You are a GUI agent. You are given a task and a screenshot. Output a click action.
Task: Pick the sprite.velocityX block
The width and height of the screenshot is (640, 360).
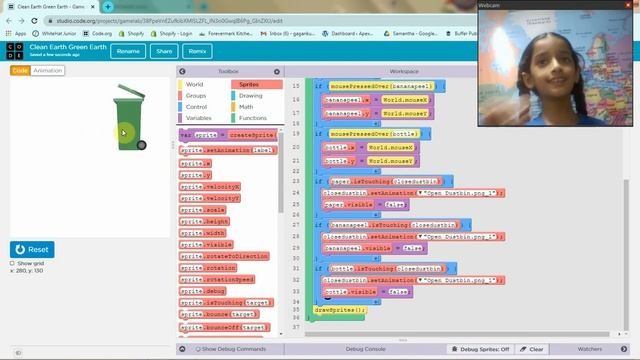[x=210, y=187]
